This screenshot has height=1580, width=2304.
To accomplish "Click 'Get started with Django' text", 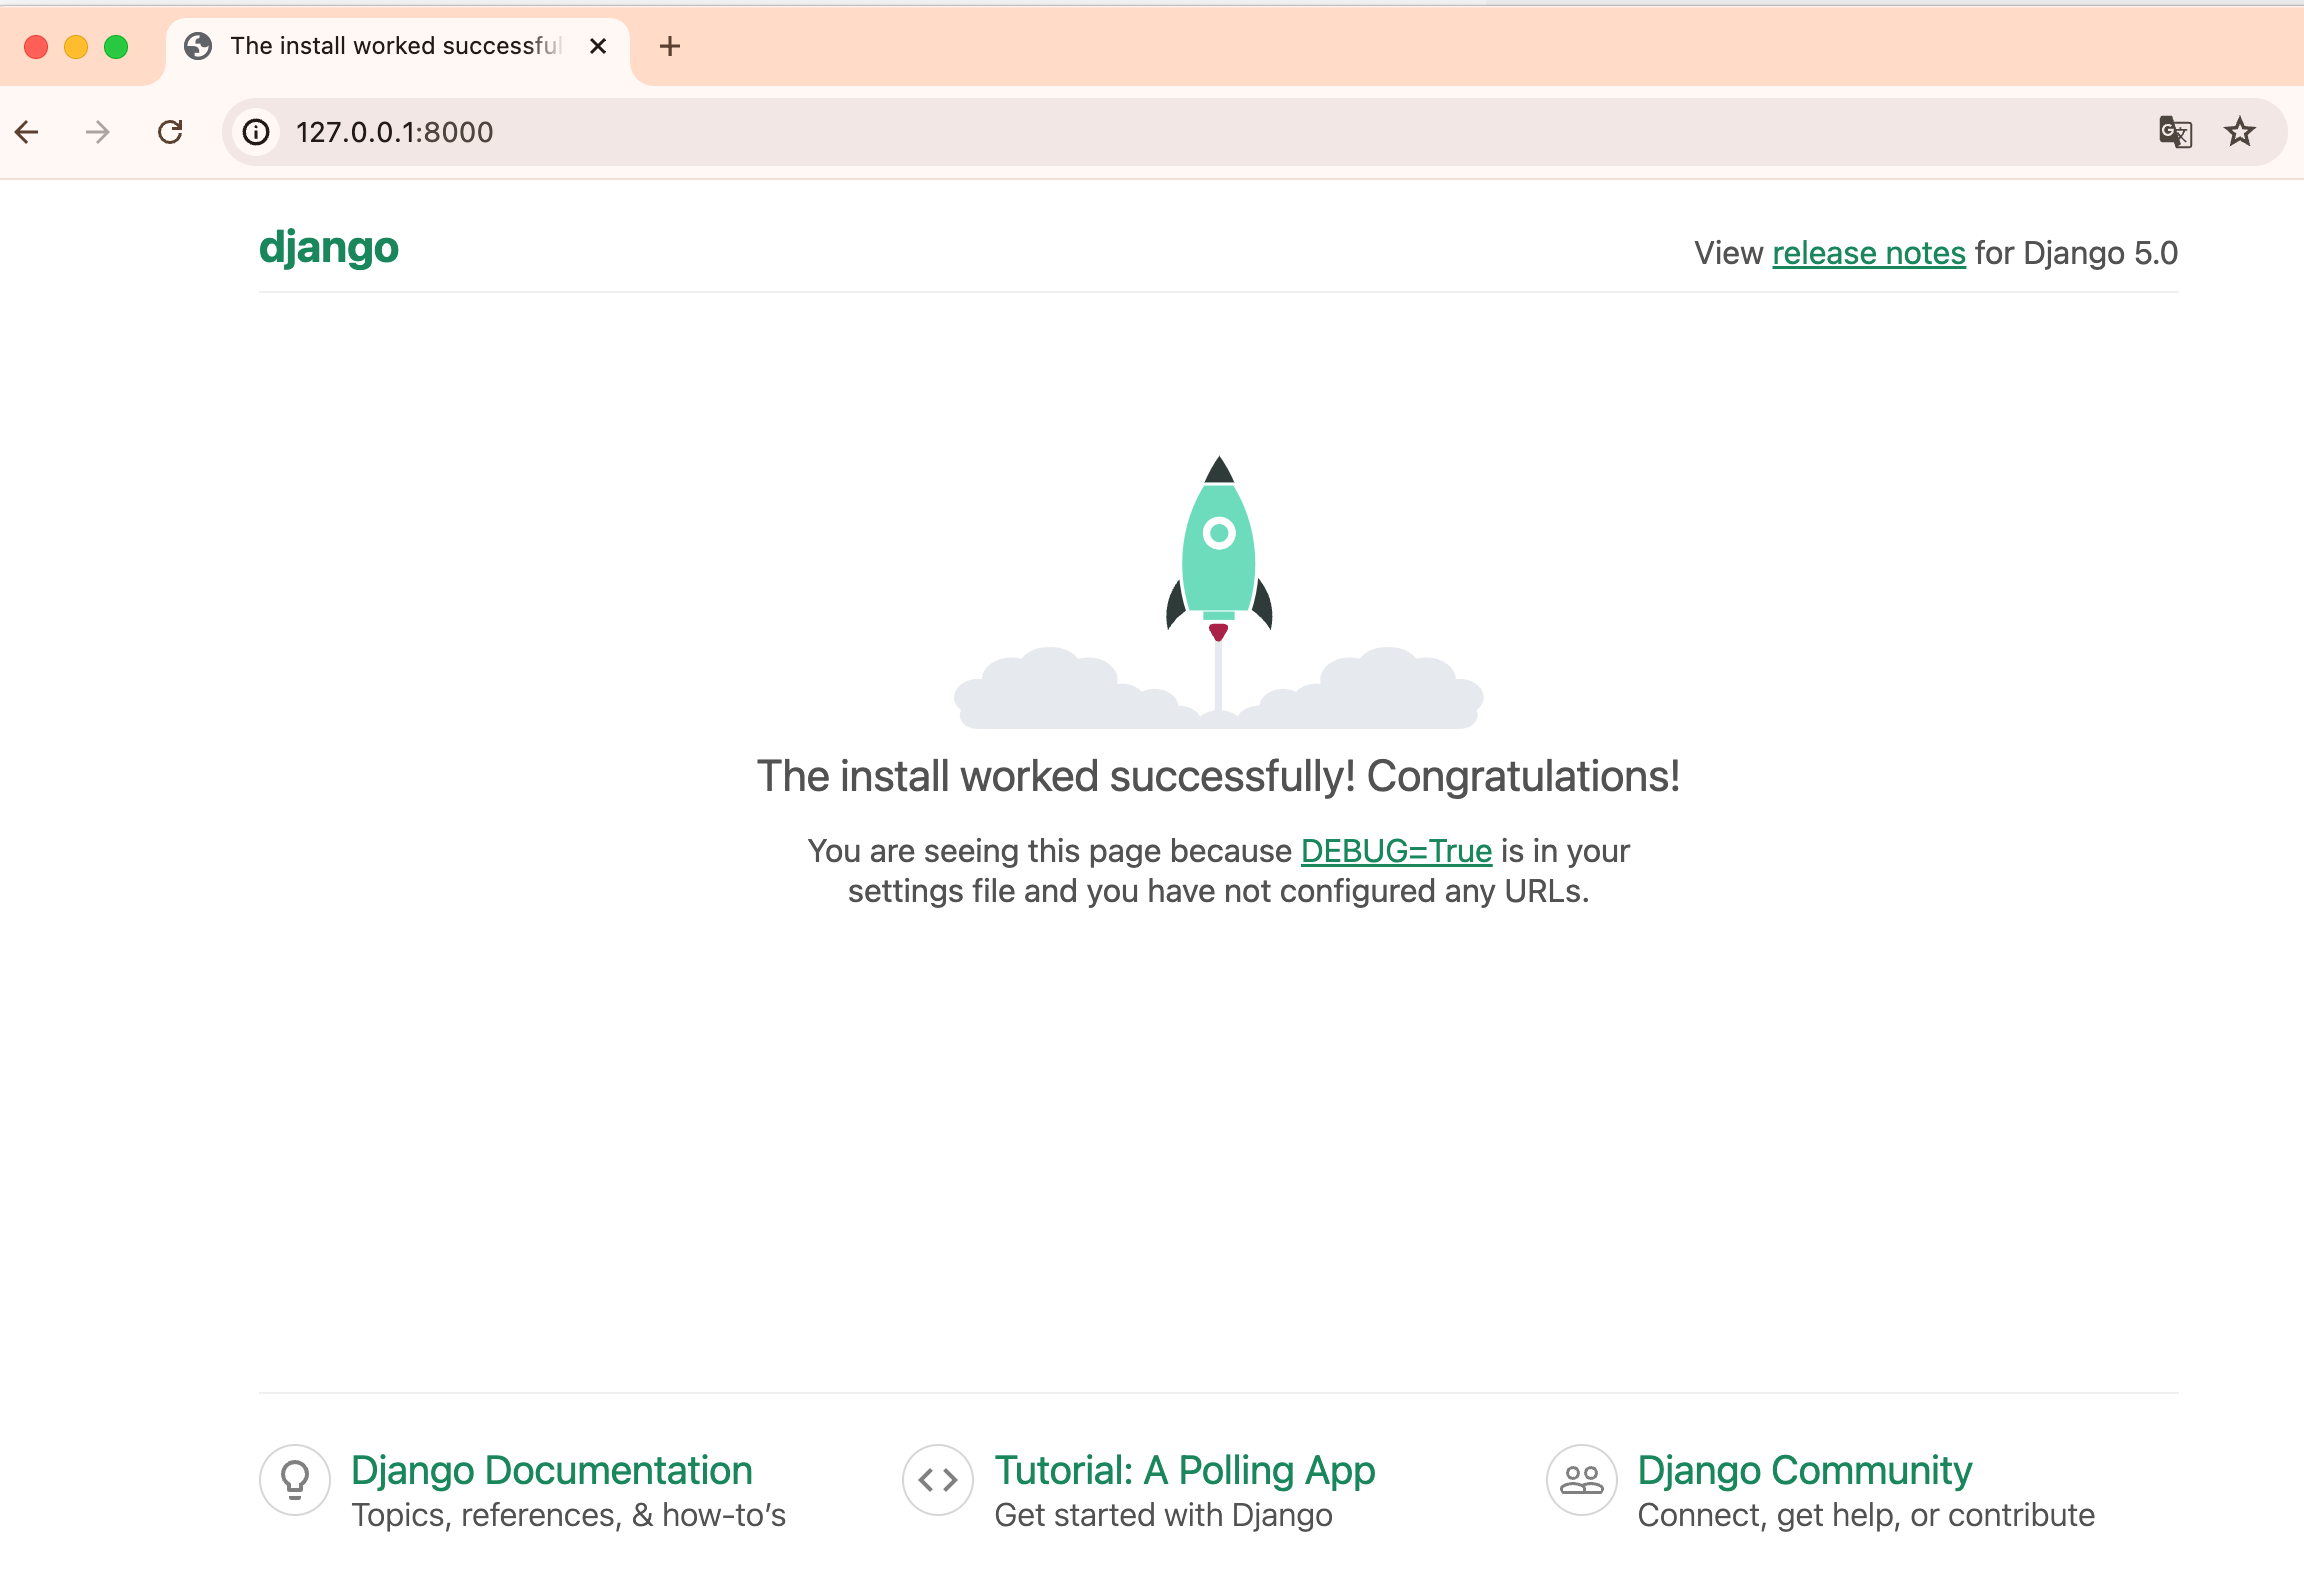I will click(1163, 1516).
